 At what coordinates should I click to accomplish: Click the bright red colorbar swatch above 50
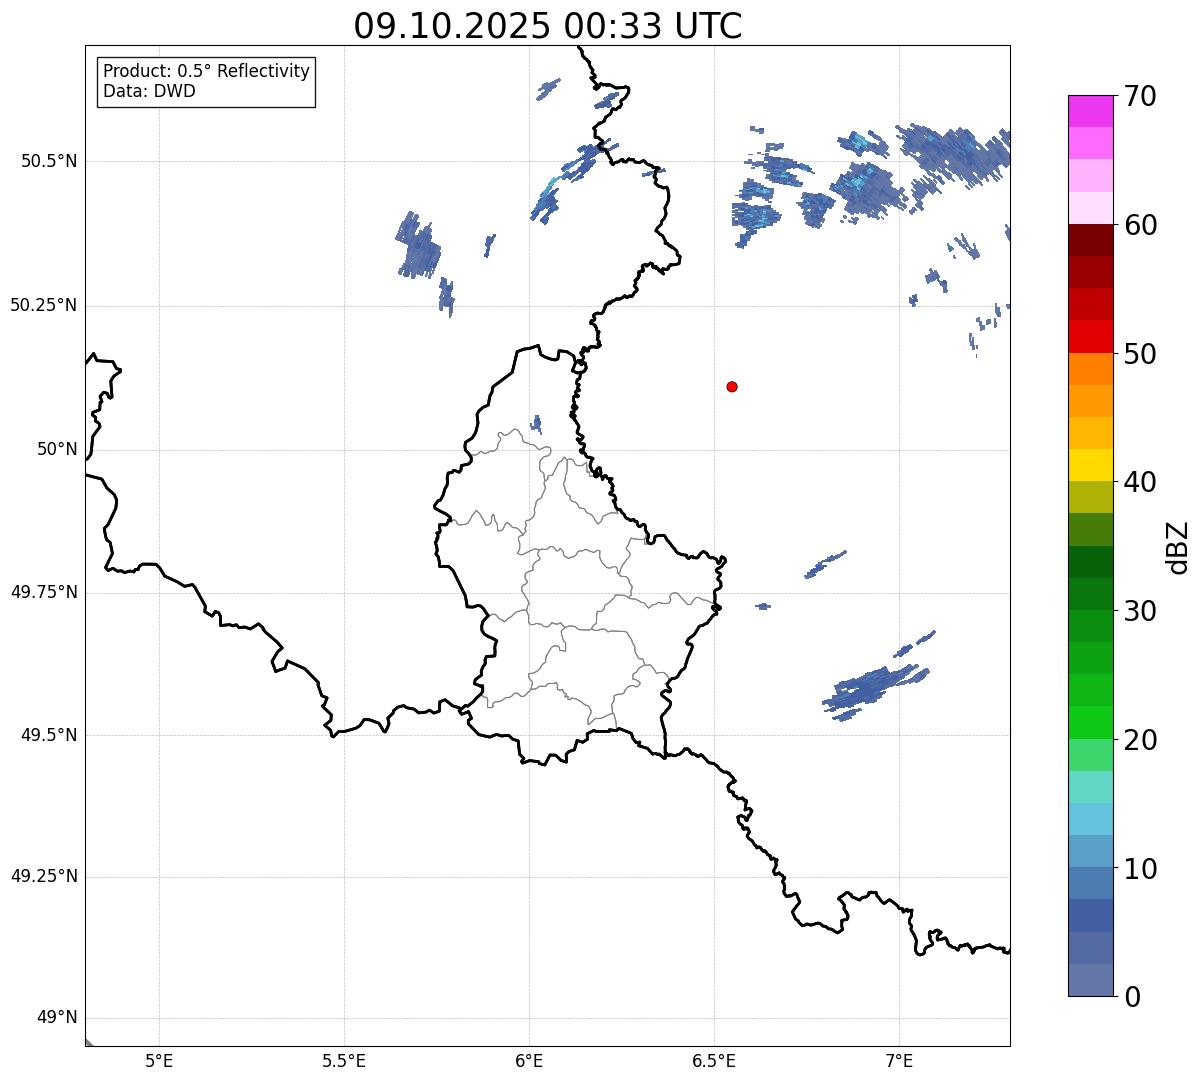tap(1090, 336)
